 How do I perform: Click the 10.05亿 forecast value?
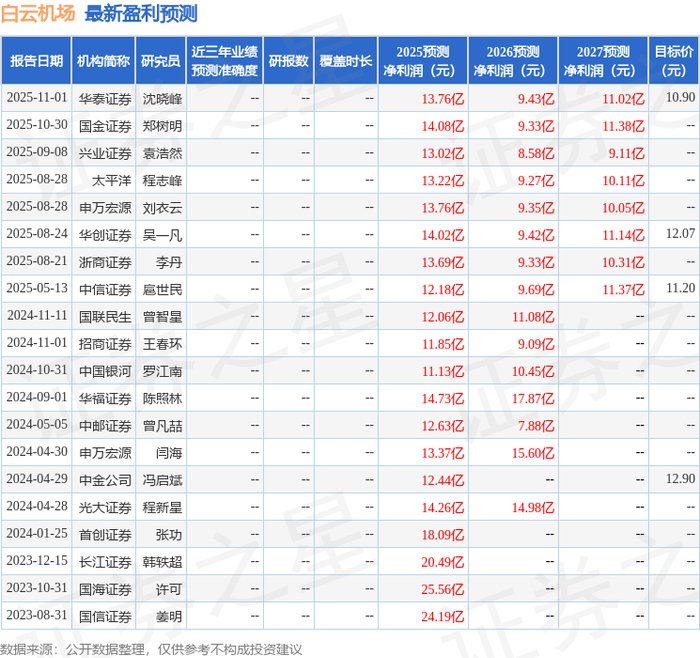tap(623, 208)
